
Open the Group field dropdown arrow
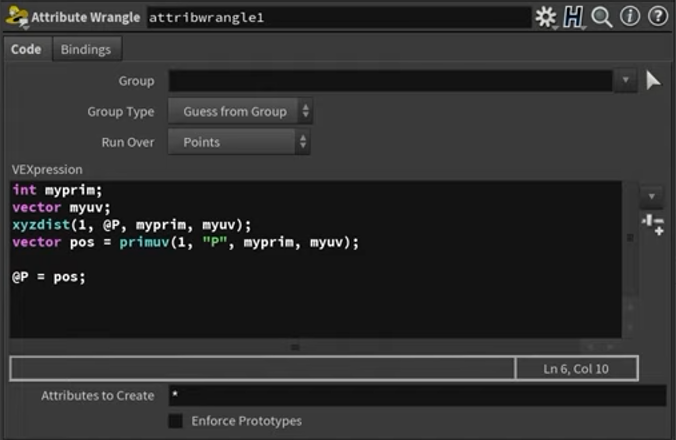[626, 81]
